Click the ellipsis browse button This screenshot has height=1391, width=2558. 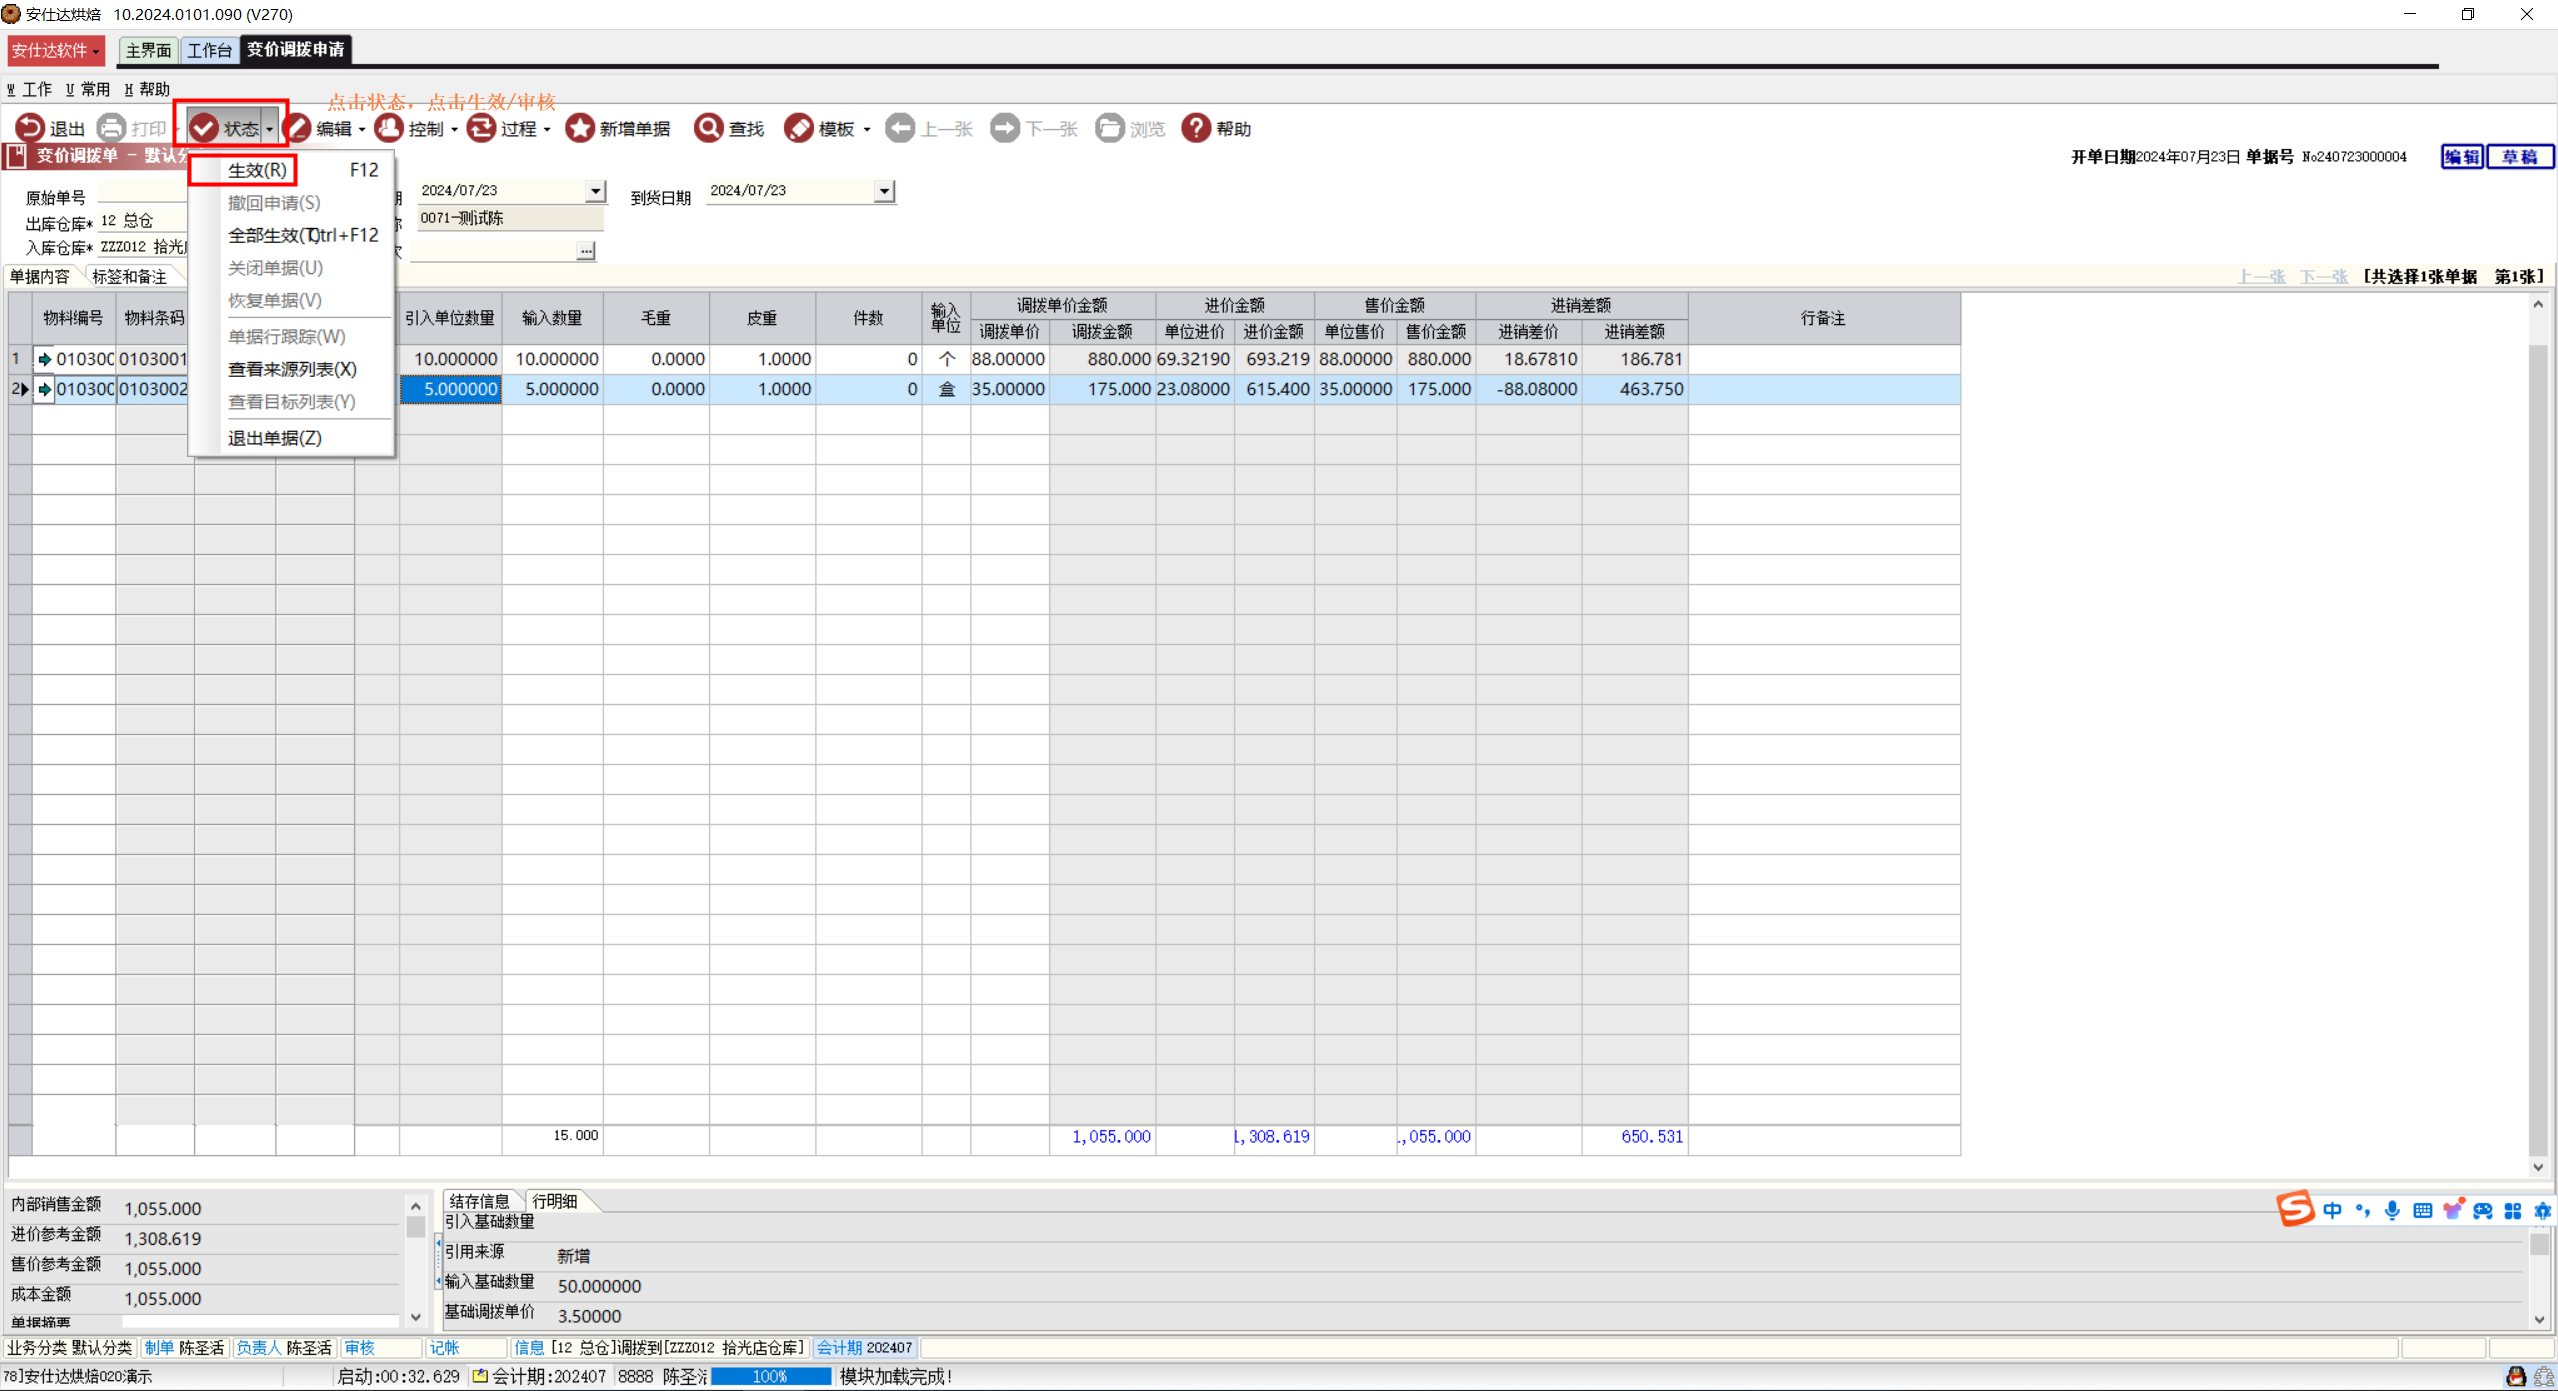586,250
